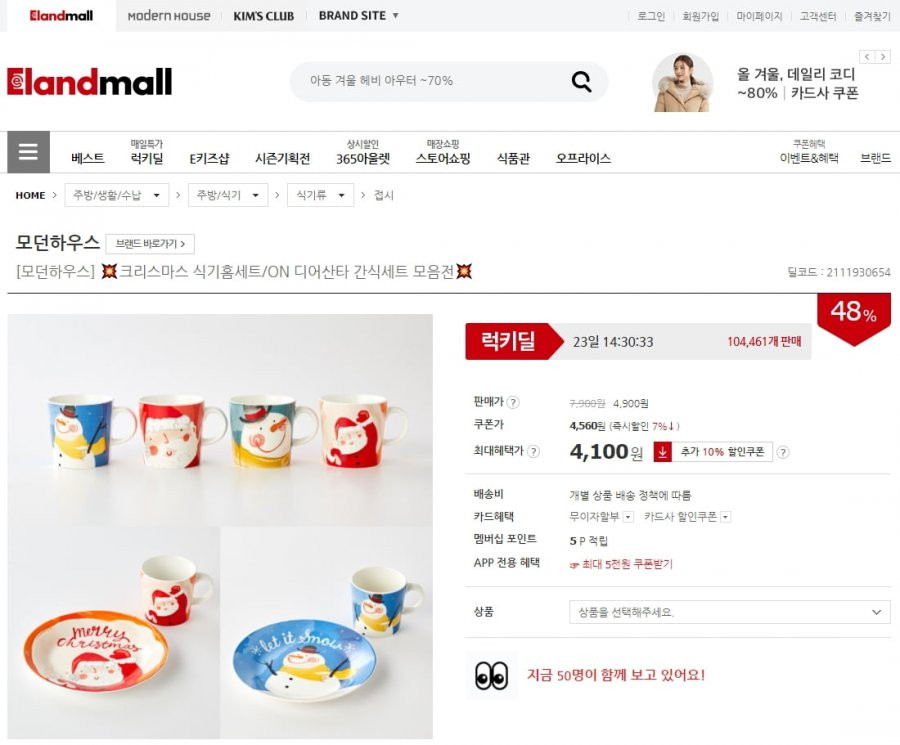The height and width of the screenshot is (745, 900).
Task: Open the hamburger category menu
Action: click(28, 152)
